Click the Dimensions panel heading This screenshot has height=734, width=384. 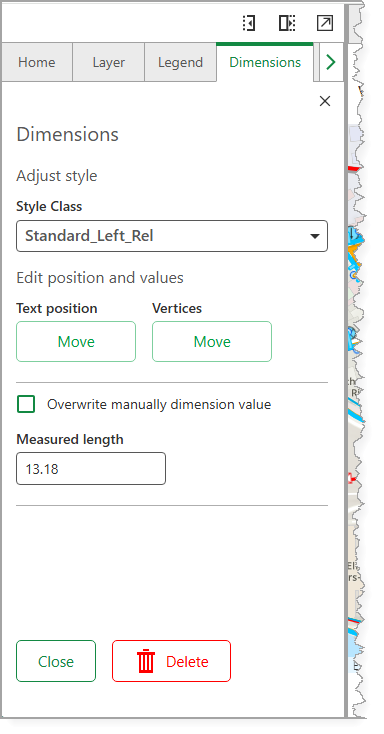(67, 134)
